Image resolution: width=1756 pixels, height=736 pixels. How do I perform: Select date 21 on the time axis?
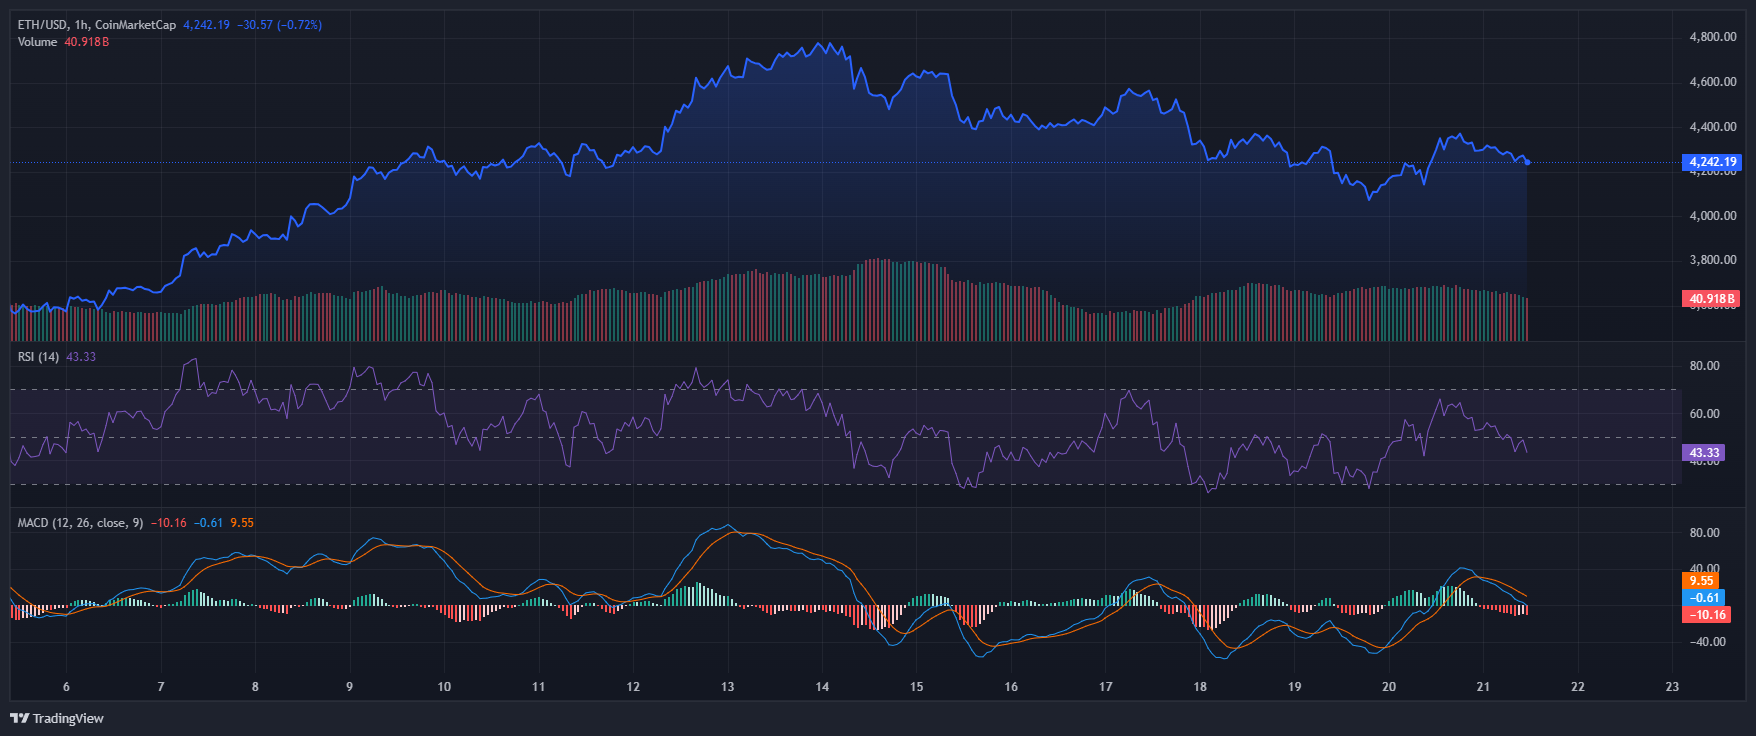(1483, 687)
